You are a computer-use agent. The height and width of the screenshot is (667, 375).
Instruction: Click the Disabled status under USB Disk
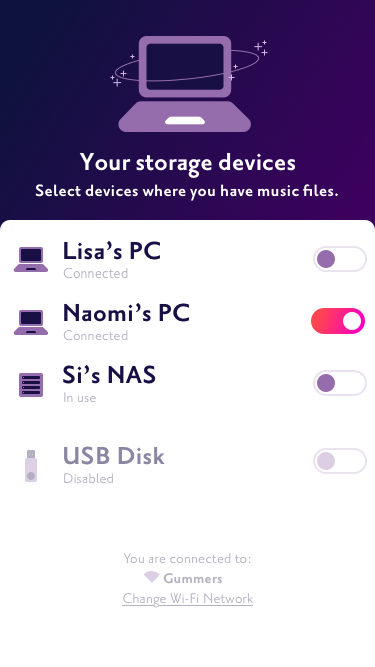tap(88, 478)
